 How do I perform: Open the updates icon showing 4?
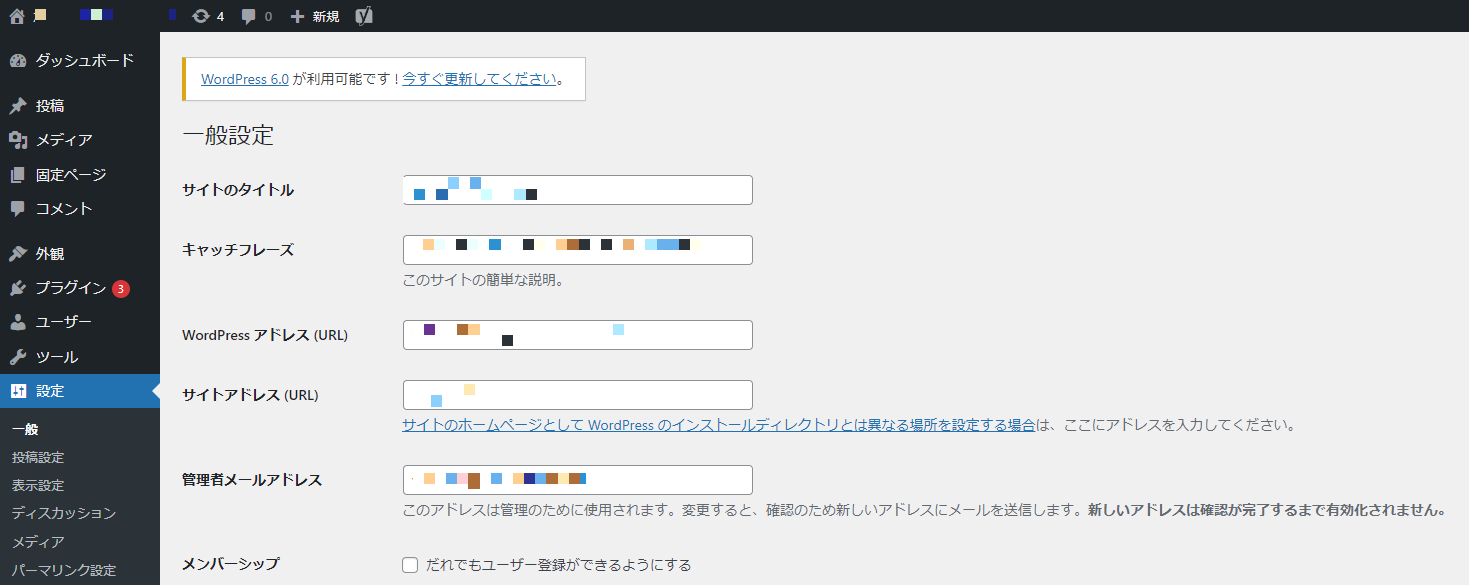(201, 16)
